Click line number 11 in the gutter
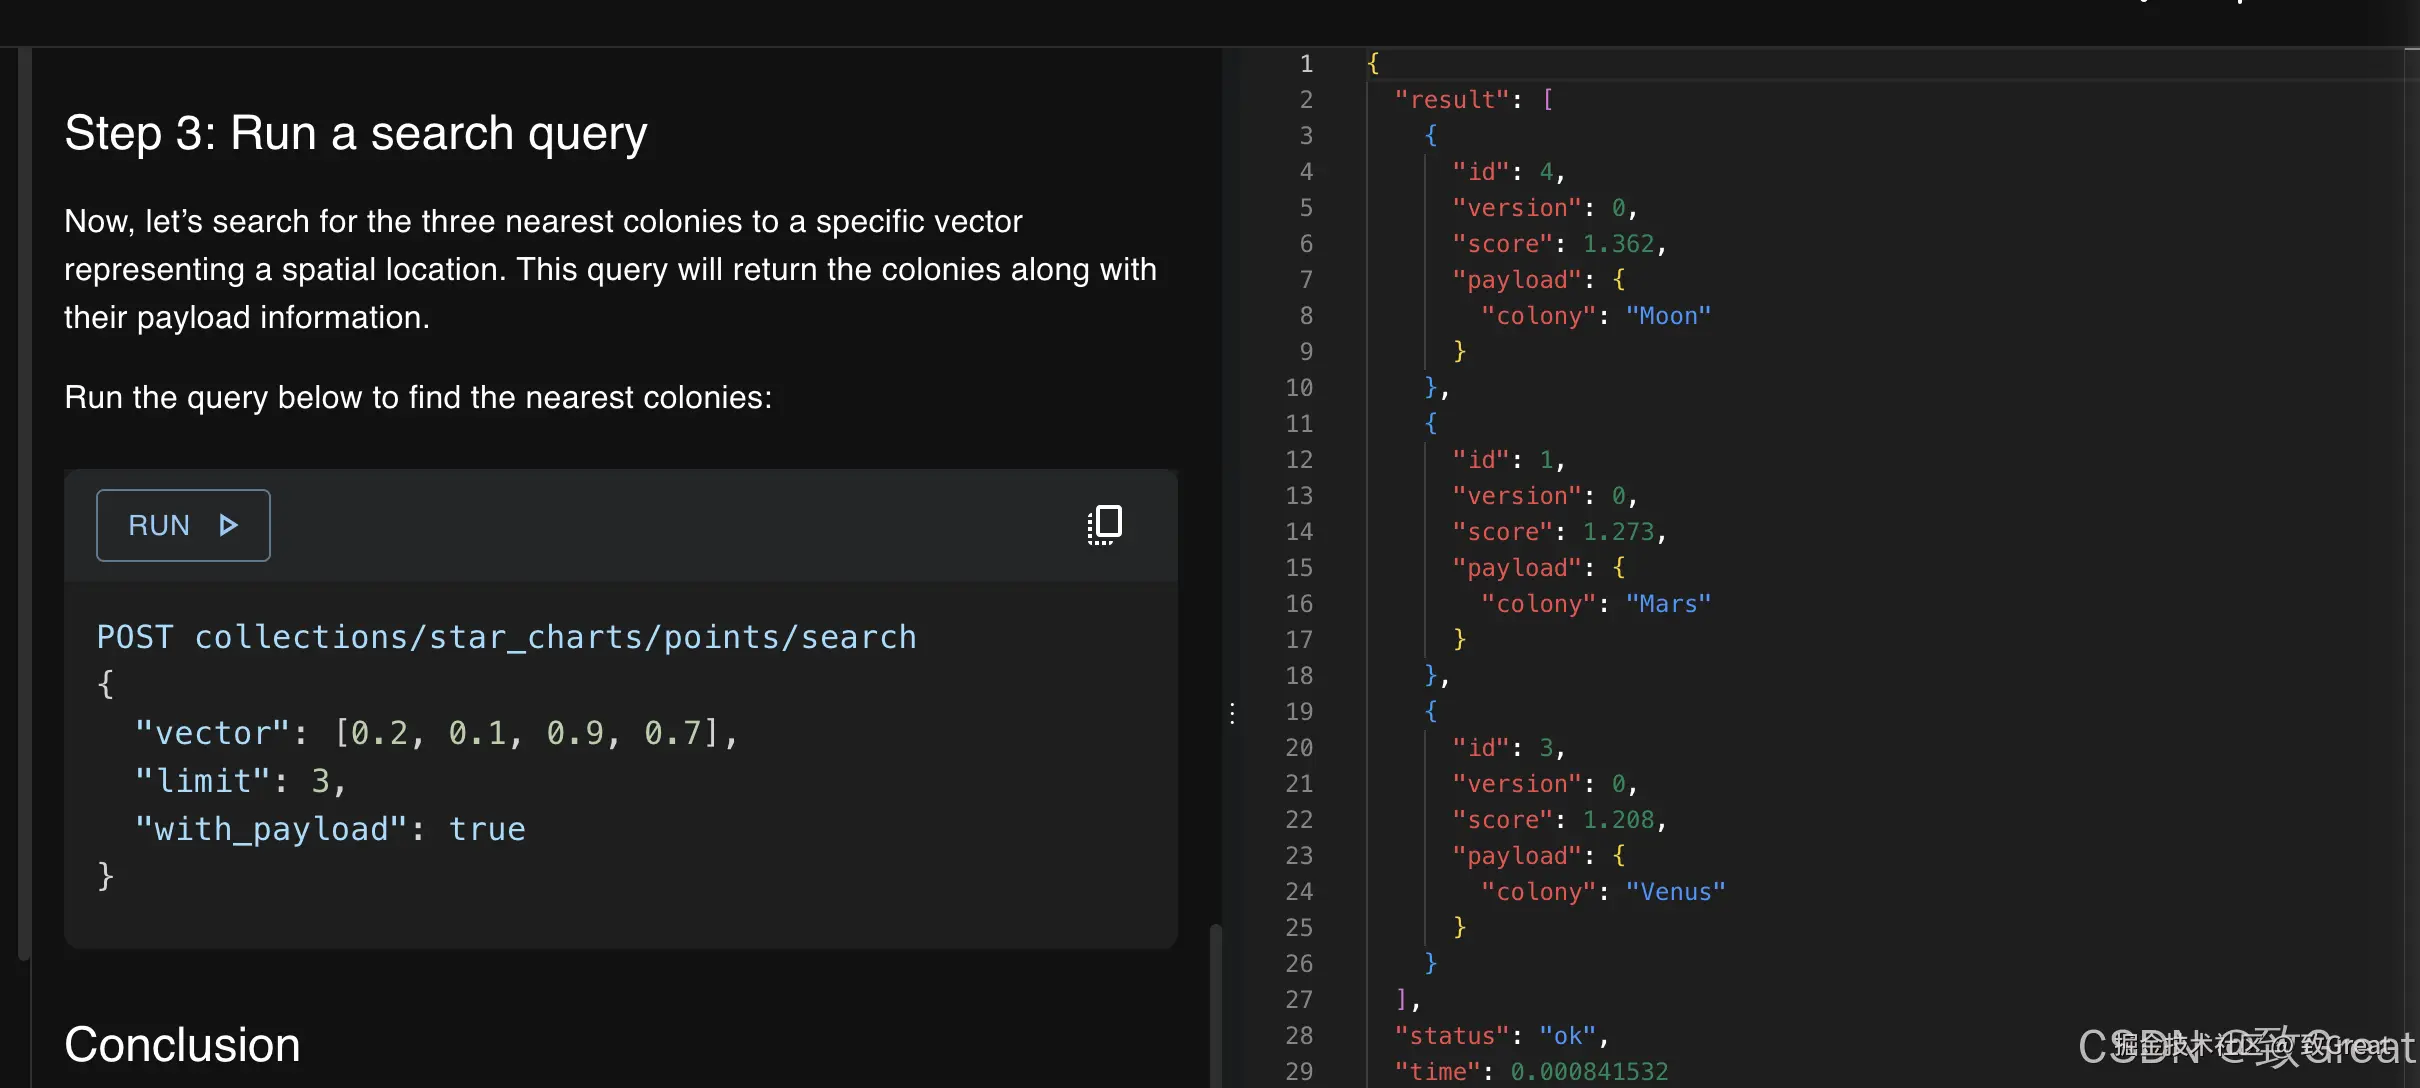The height and width of the screenshot is (1088, 2420). point(1299,424)
